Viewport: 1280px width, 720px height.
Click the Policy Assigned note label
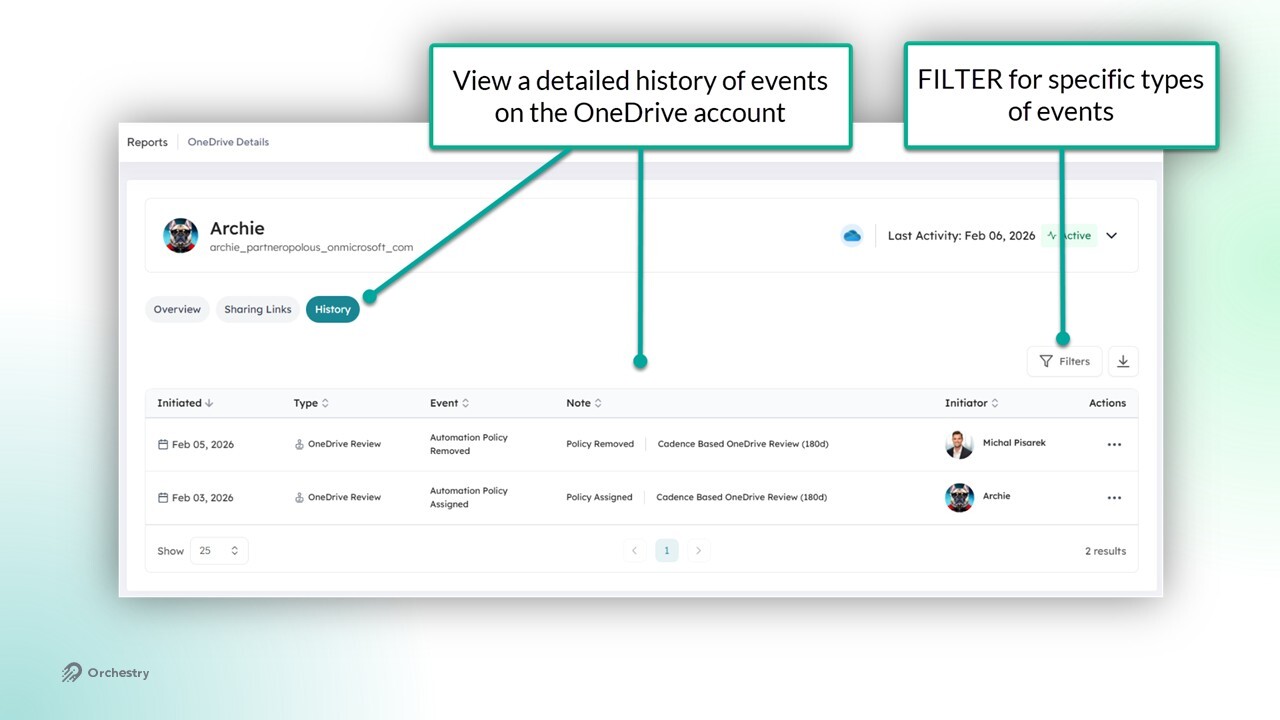click(599, 497)
